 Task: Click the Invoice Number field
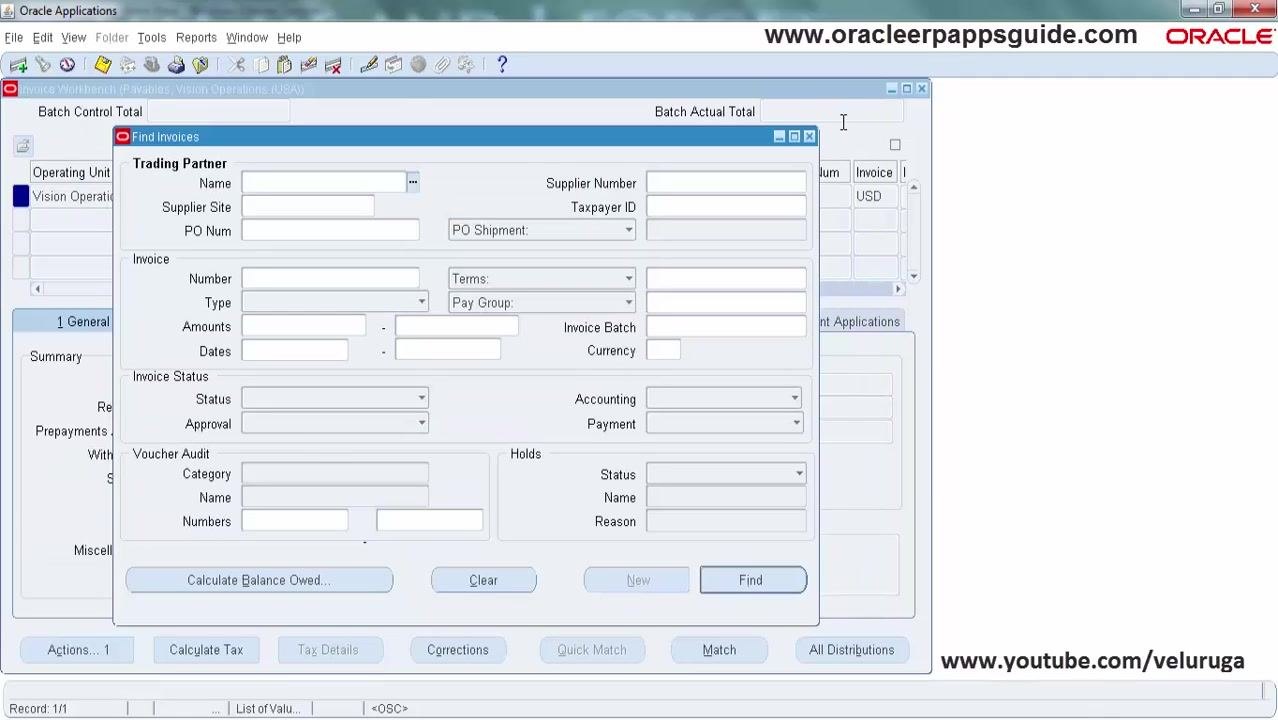coord(330,279)
